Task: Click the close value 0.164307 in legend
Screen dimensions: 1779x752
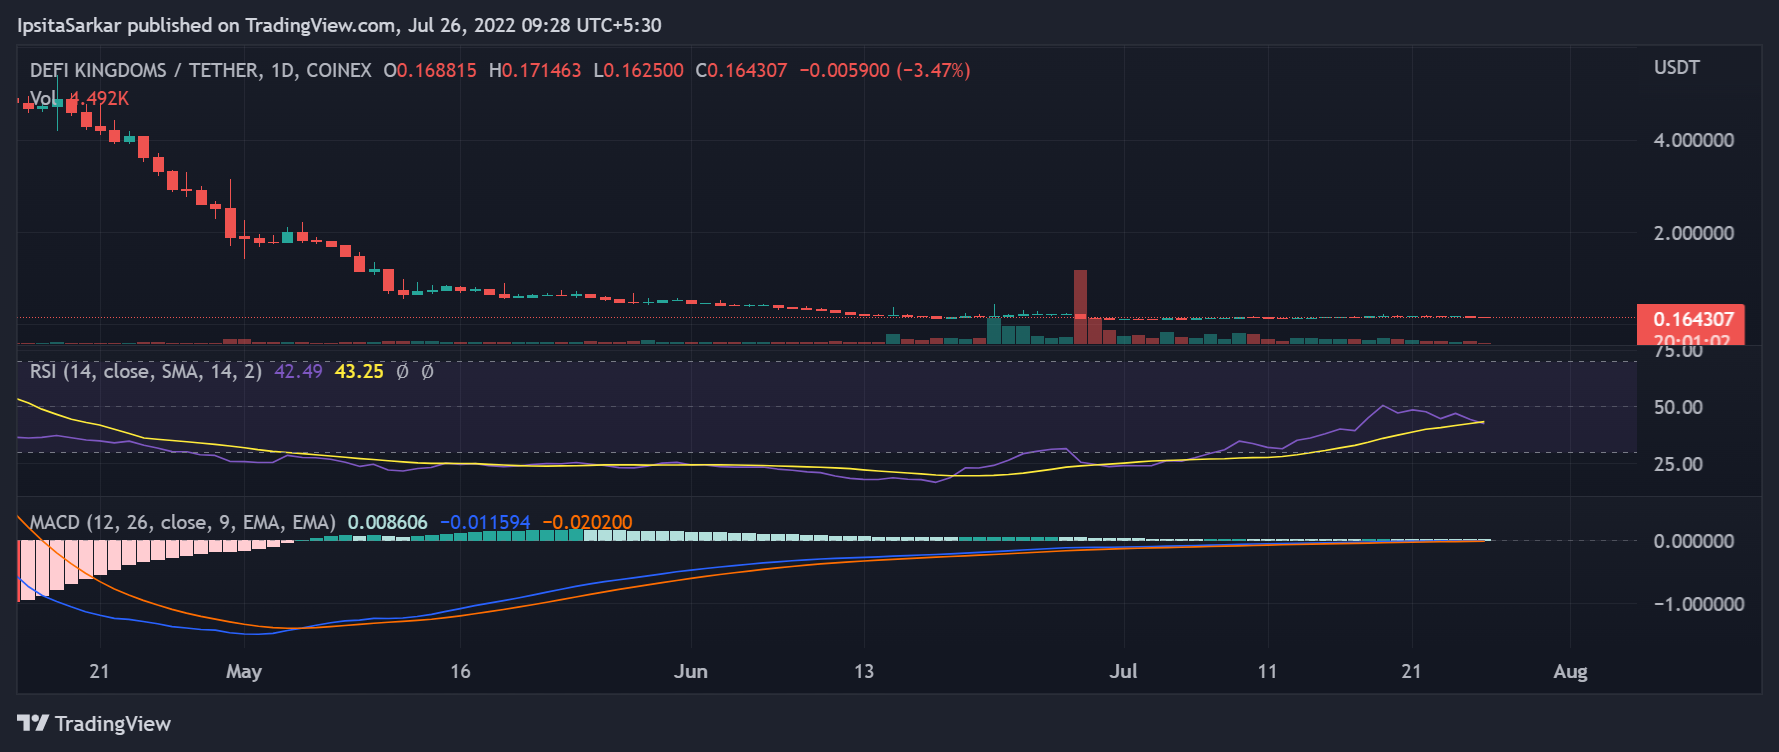Action: (747, 70)
